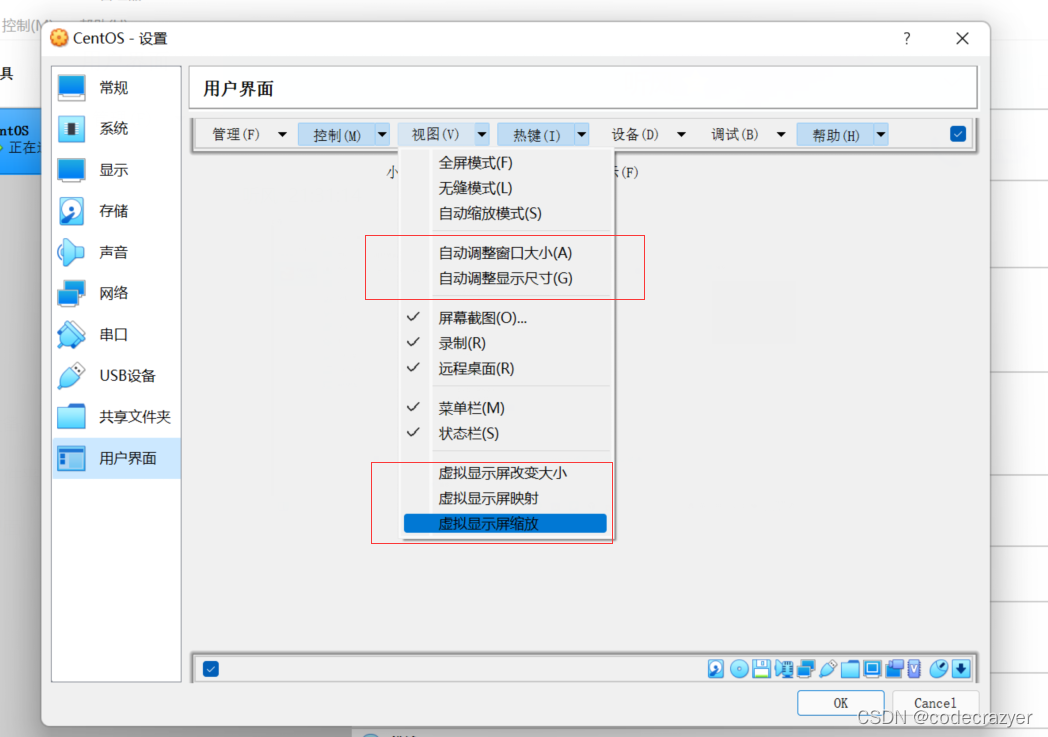Open the 串口 serial ports page
1048x737 pixels.
(x=116, y=334)
